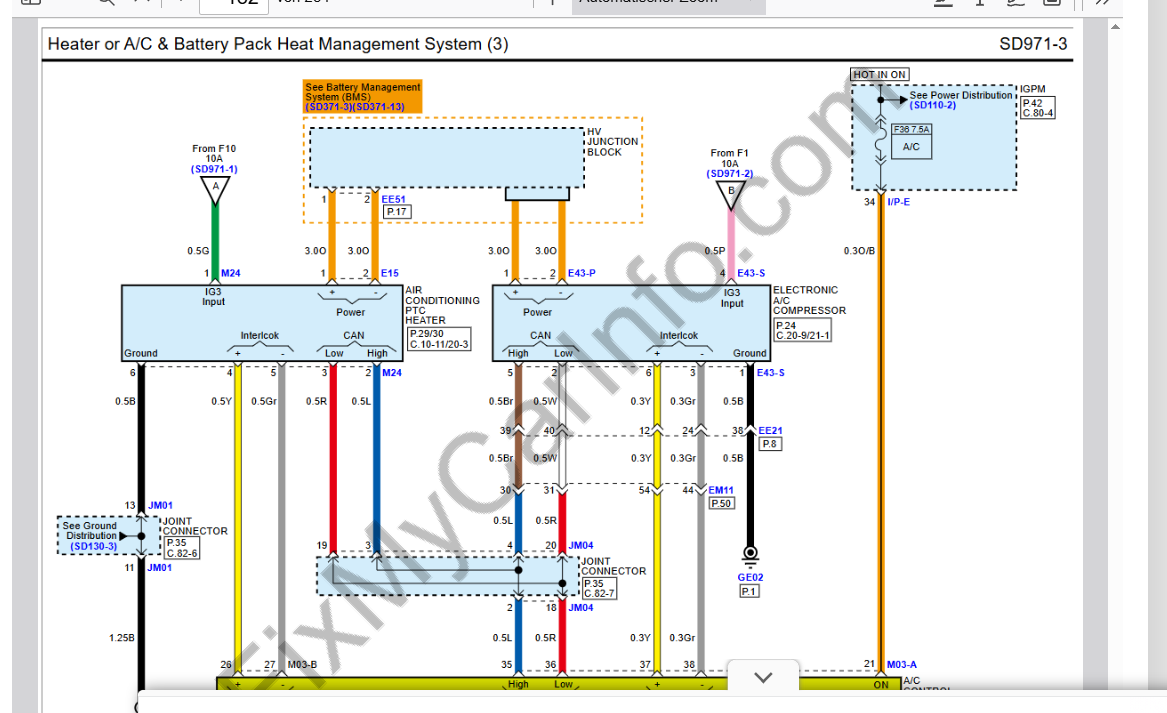Viewport: 1167px width, 713px height.
Task: Select the text annotation tool
Action: click(979, 3)
